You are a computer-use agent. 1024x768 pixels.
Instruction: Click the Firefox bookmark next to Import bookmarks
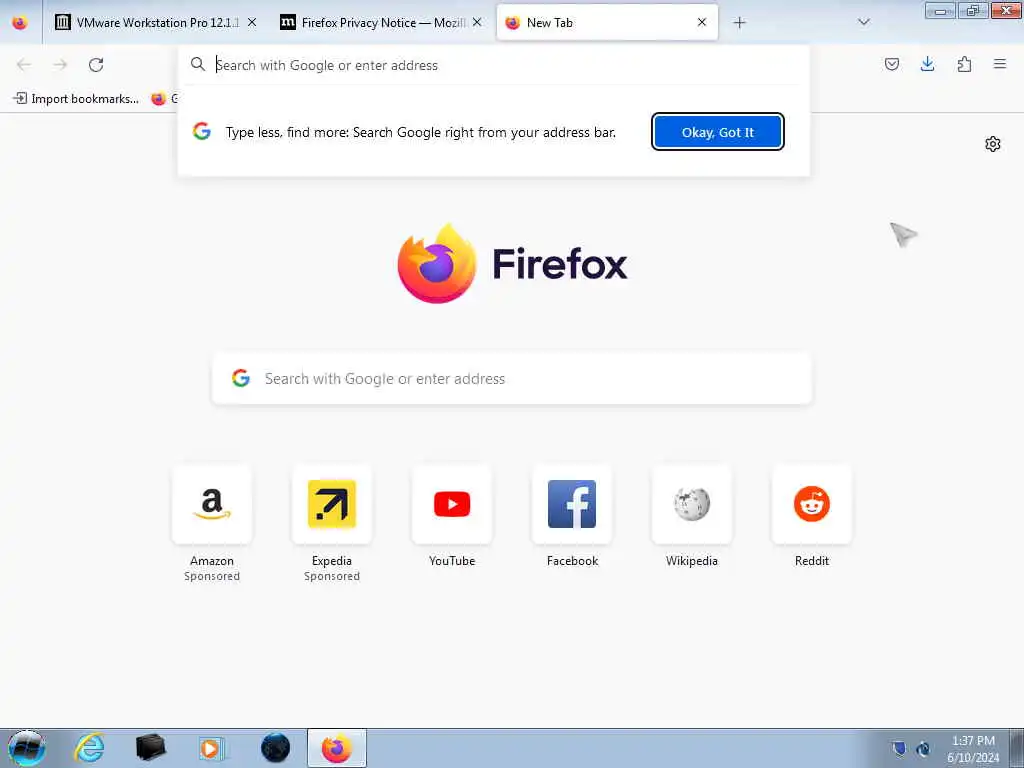point(163,99)
